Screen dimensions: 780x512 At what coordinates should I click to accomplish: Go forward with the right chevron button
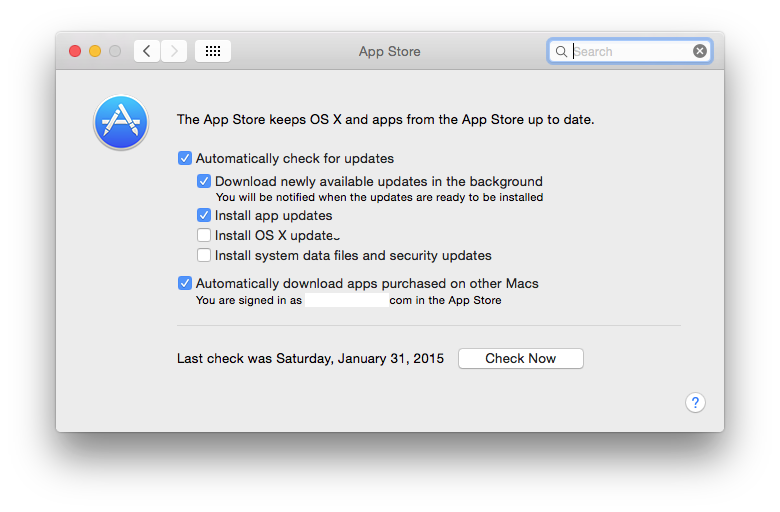174,51
